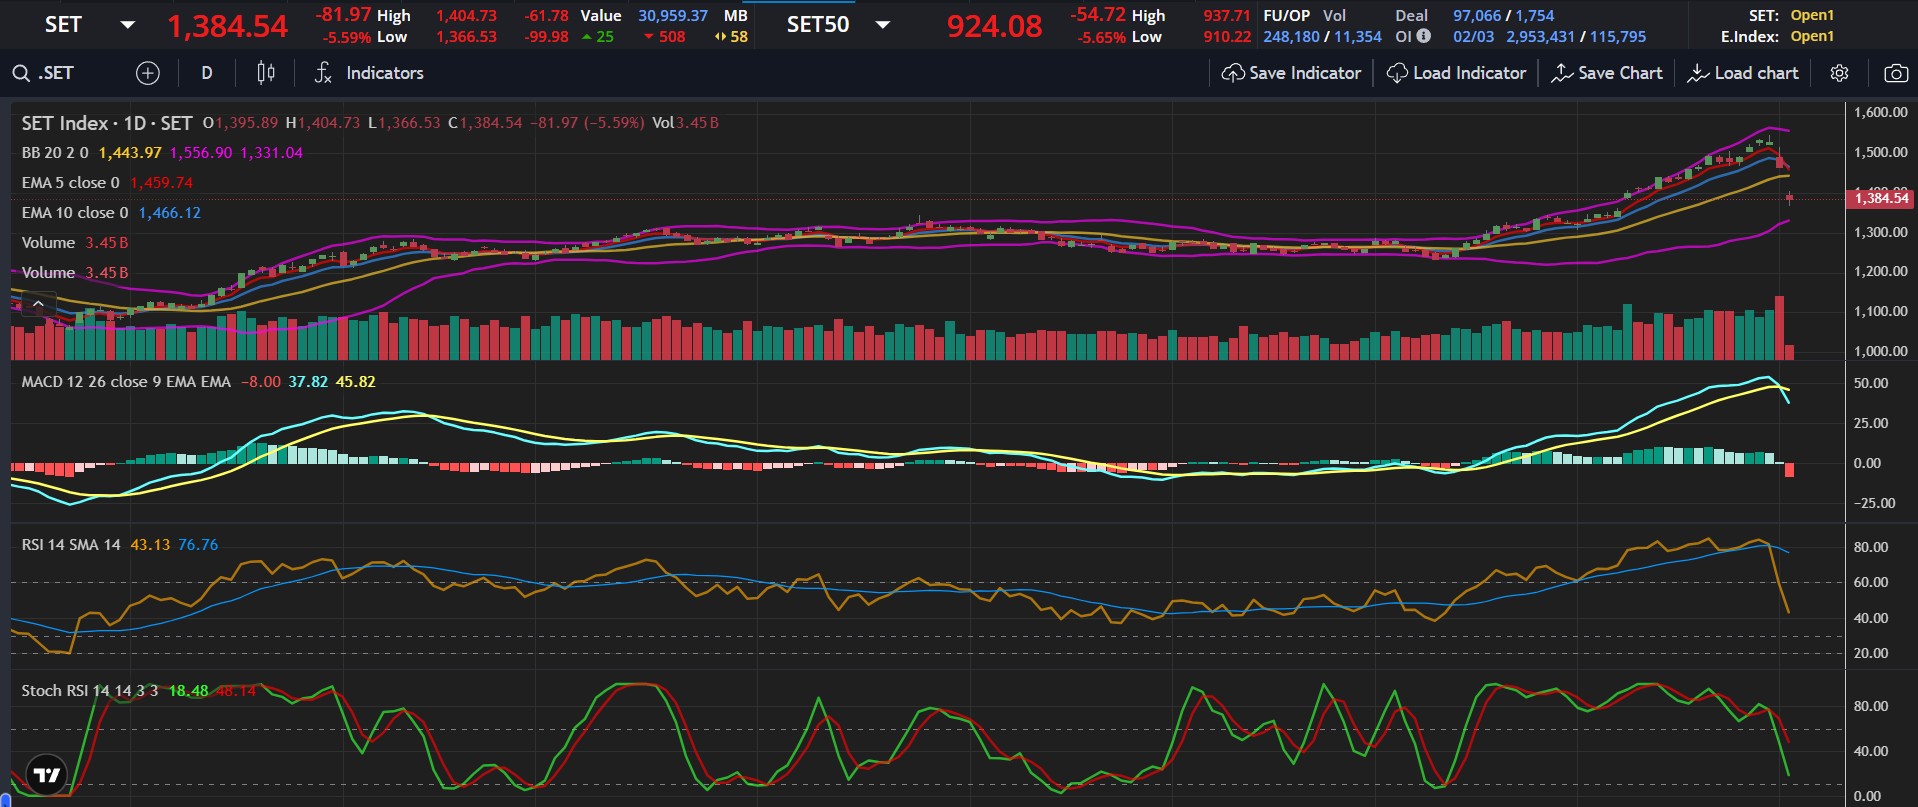Click the Save Chart label
The height and width of the screenshot is (807, 1918).
point(1620,73)
